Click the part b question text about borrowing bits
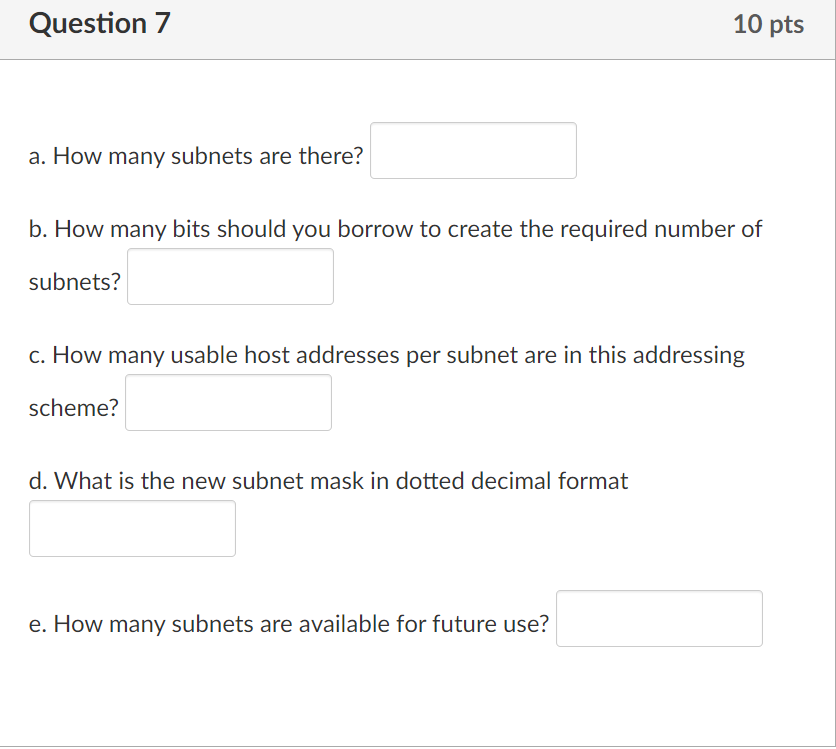This screenshot has height=749, width=836. click(x=395, y=229)
